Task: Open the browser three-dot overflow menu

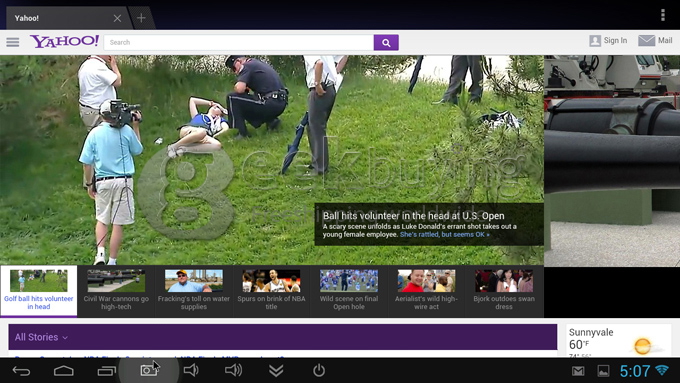Action: pos(663,15)
